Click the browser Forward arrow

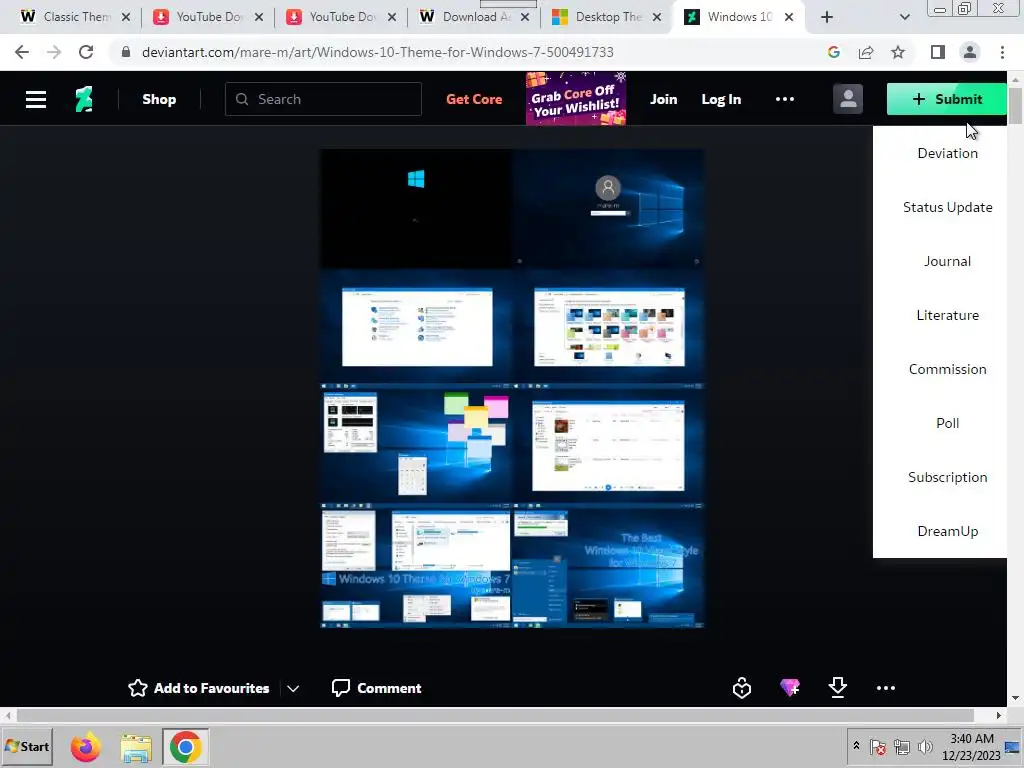(x=54, y=52)
